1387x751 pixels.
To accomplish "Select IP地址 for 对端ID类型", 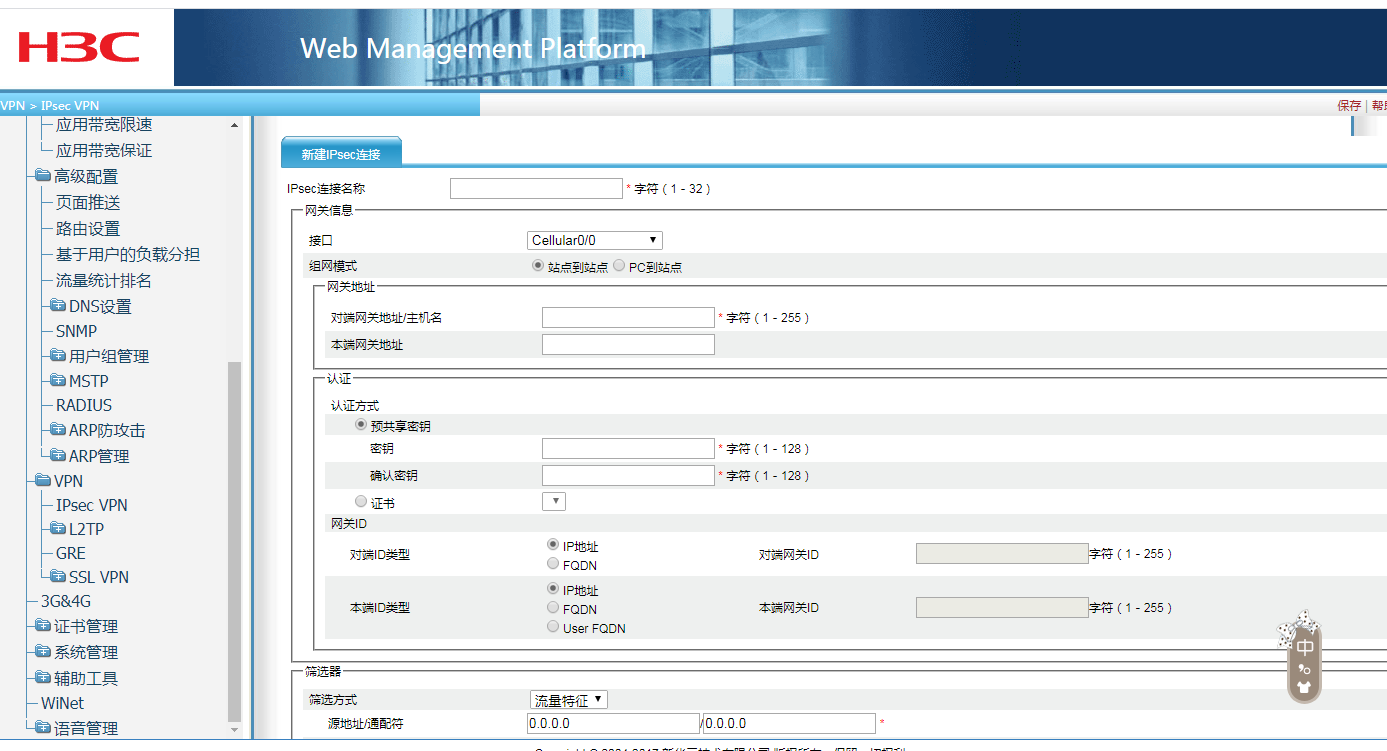I will point(553,545).
